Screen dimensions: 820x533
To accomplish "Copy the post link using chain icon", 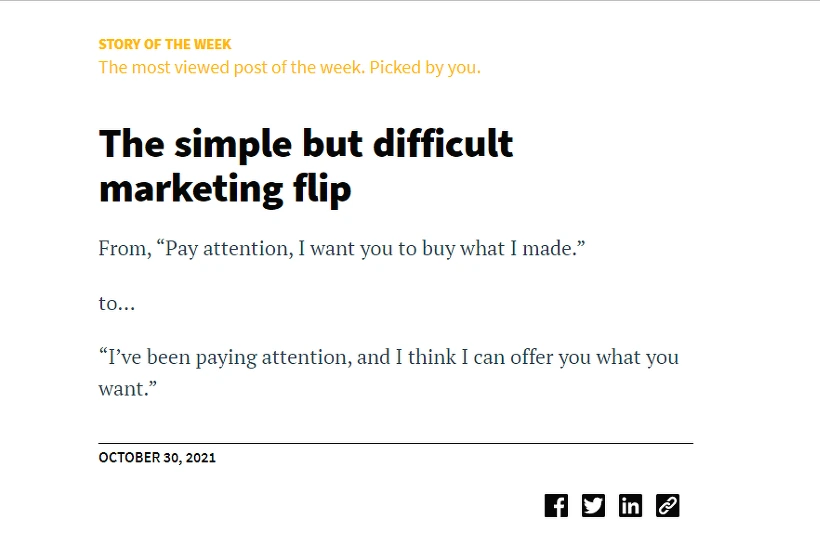I will (x=667, y=505).
